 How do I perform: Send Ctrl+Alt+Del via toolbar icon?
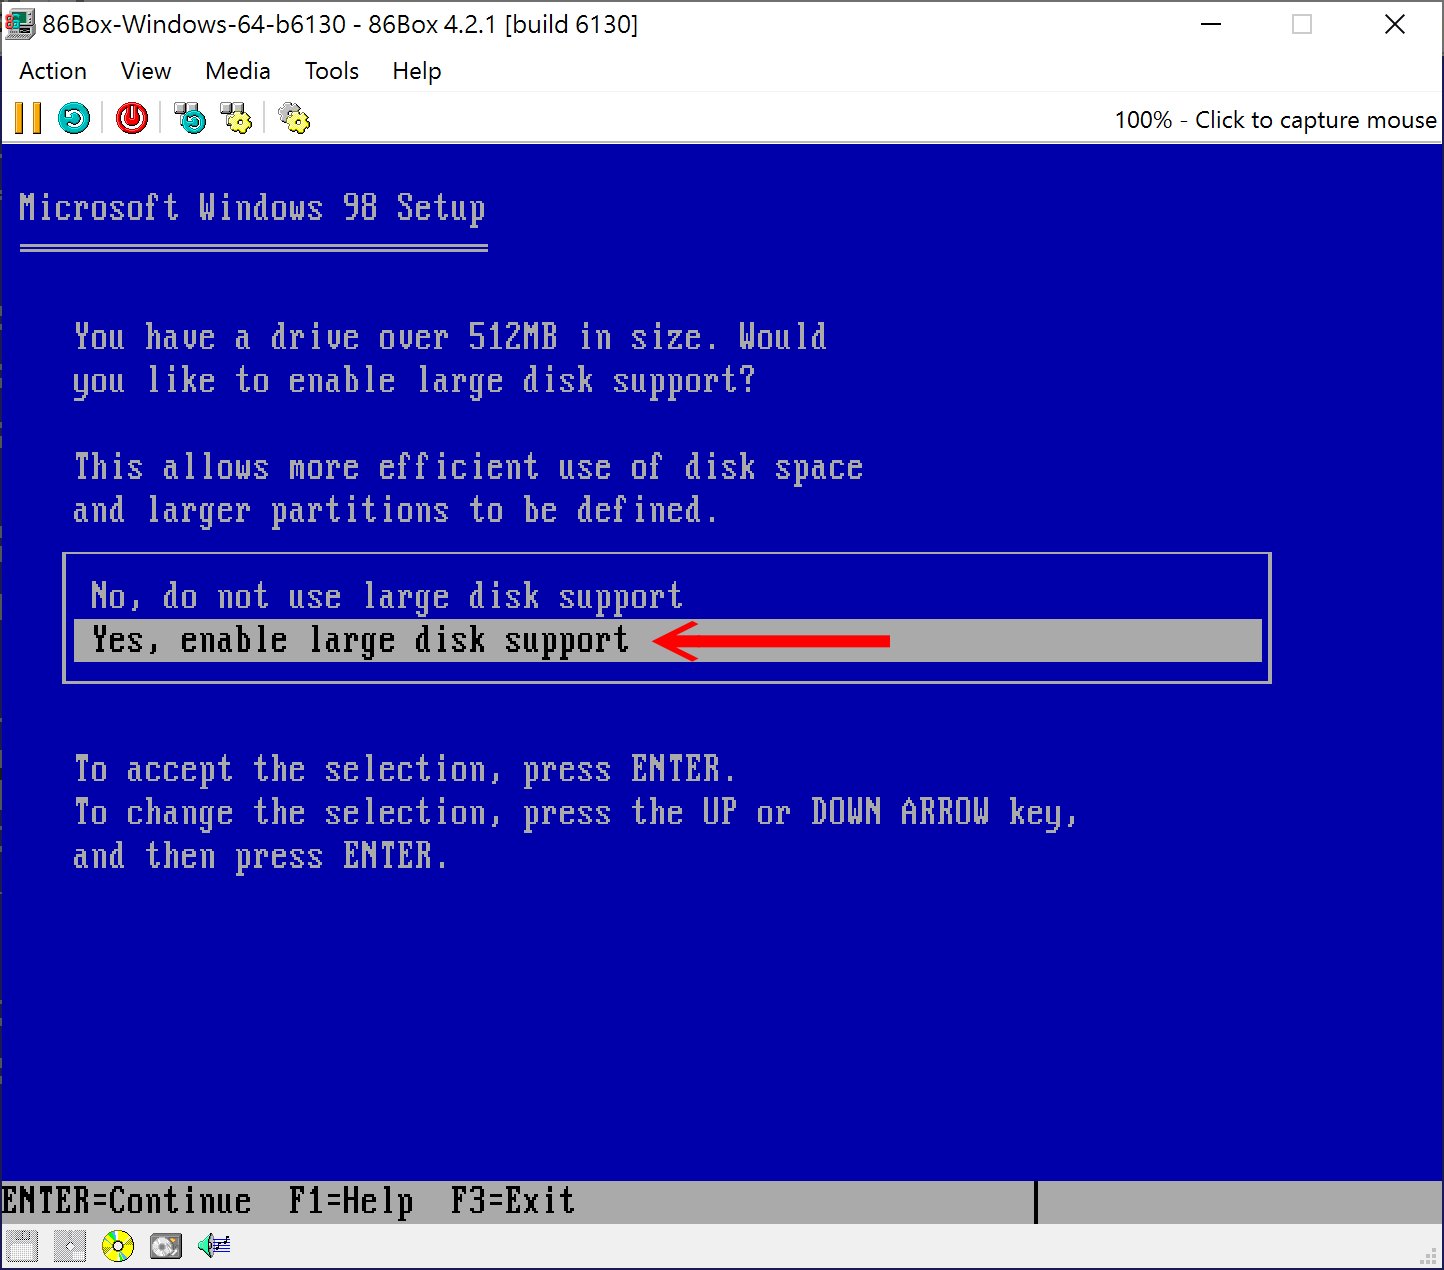[x=189, y=118]
